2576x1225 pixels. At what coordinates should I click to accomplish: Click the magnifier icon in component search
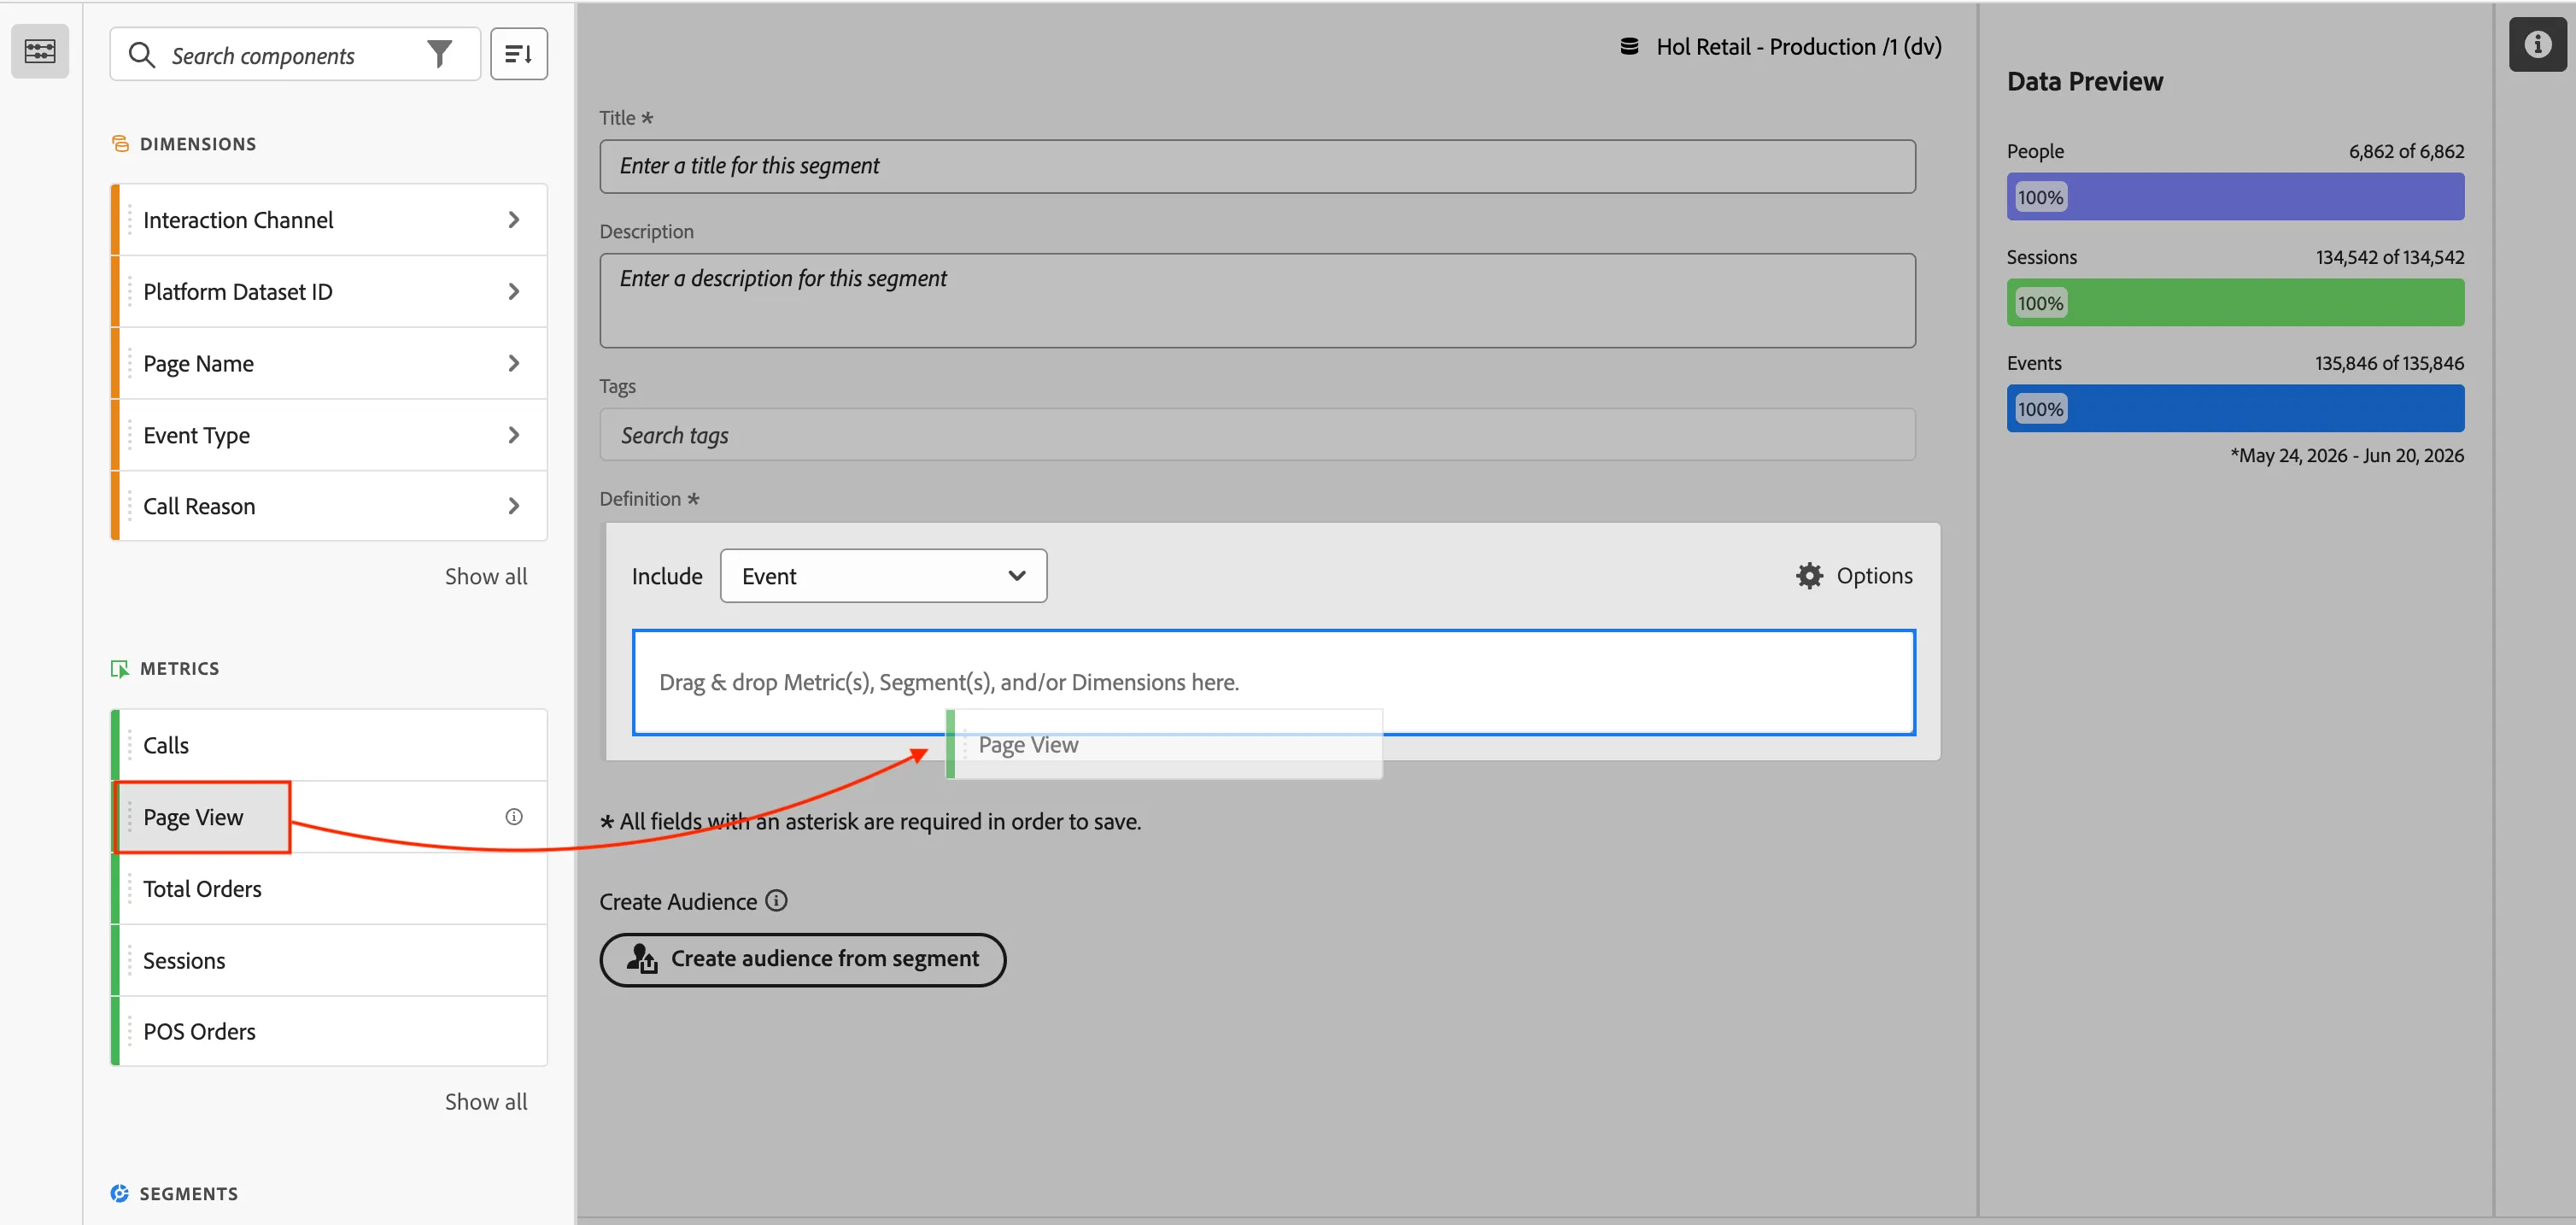(142, 55)
